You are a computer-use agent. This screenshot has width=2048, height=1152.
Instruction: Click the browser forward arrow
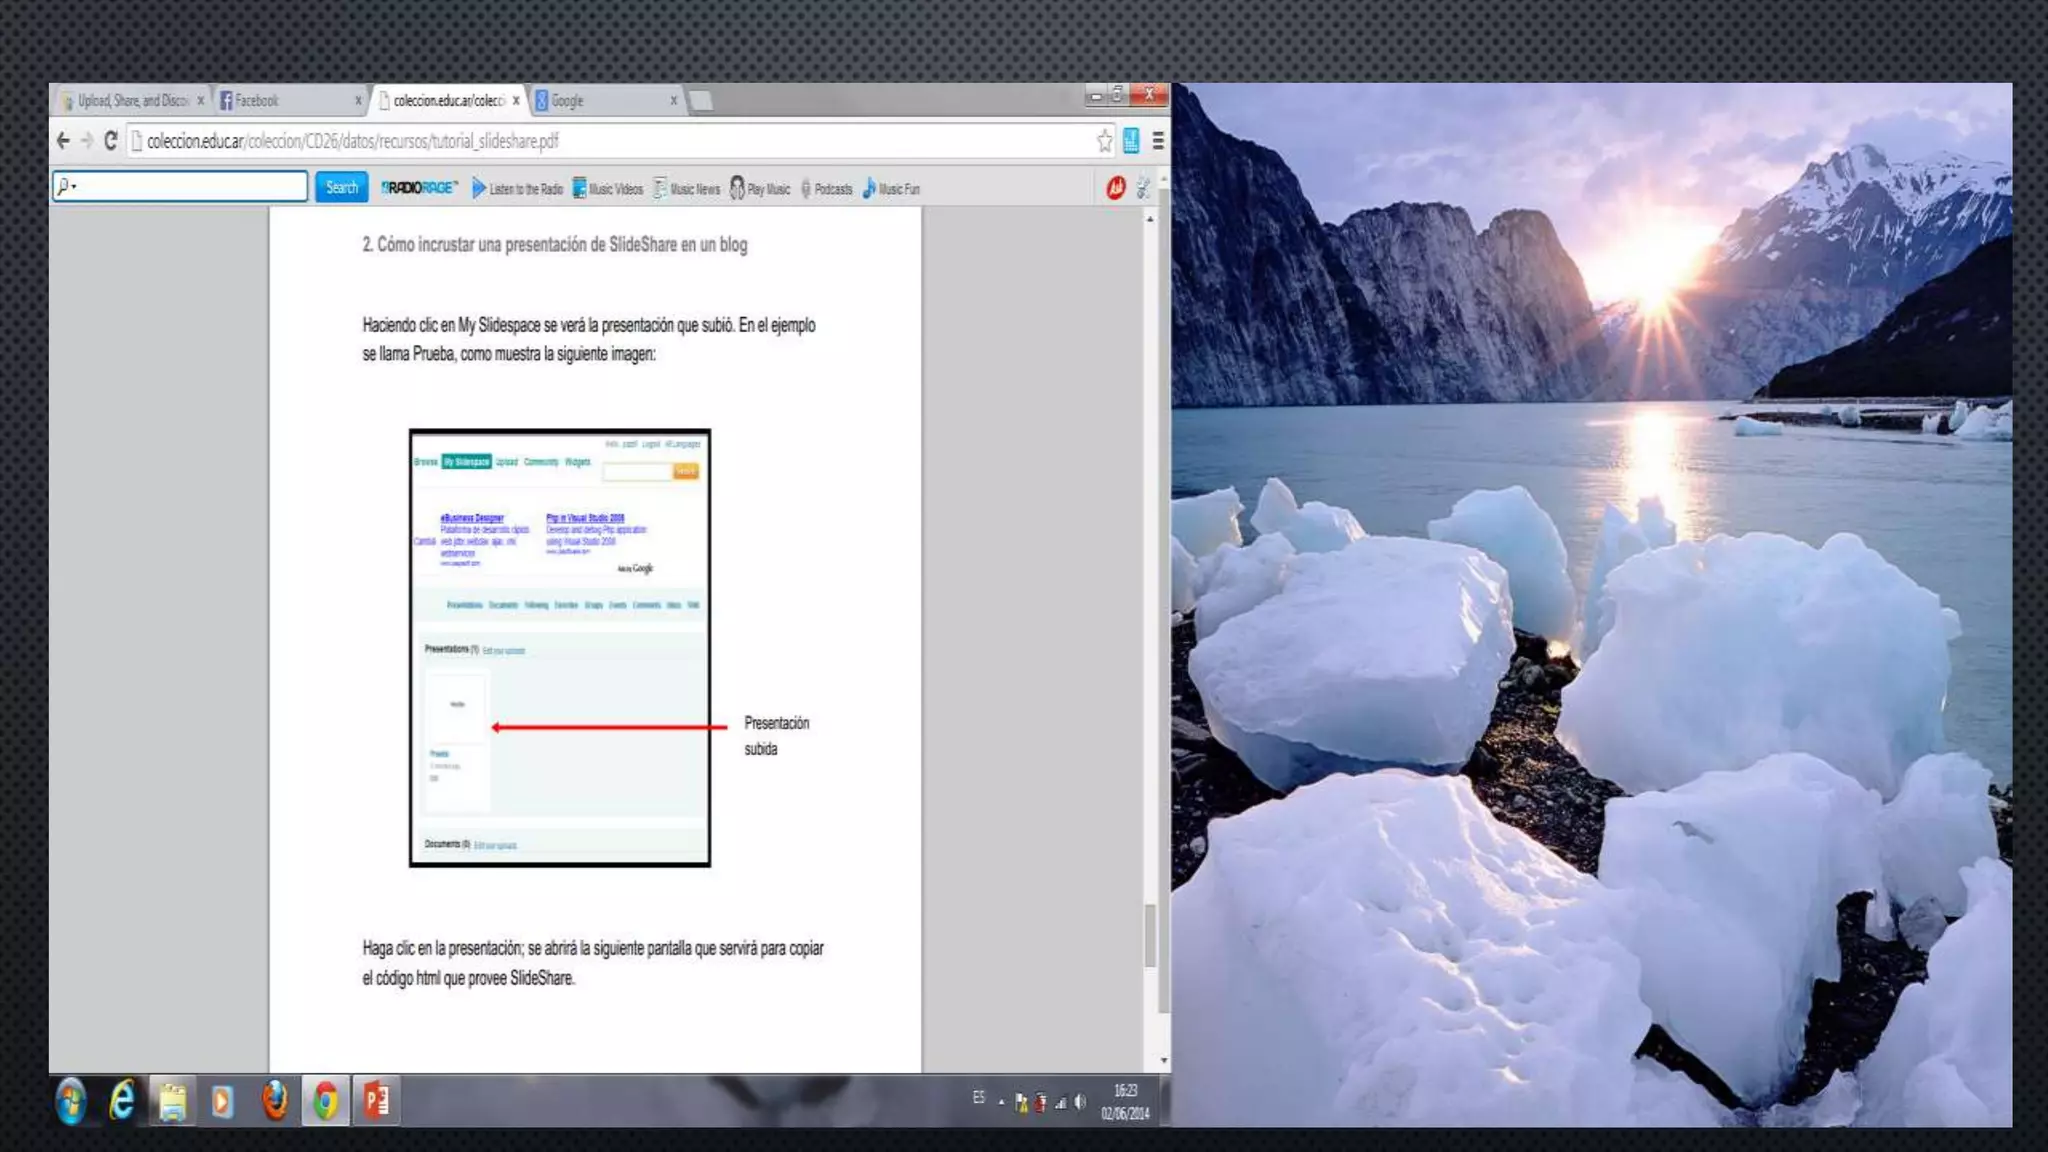[87, 141]
